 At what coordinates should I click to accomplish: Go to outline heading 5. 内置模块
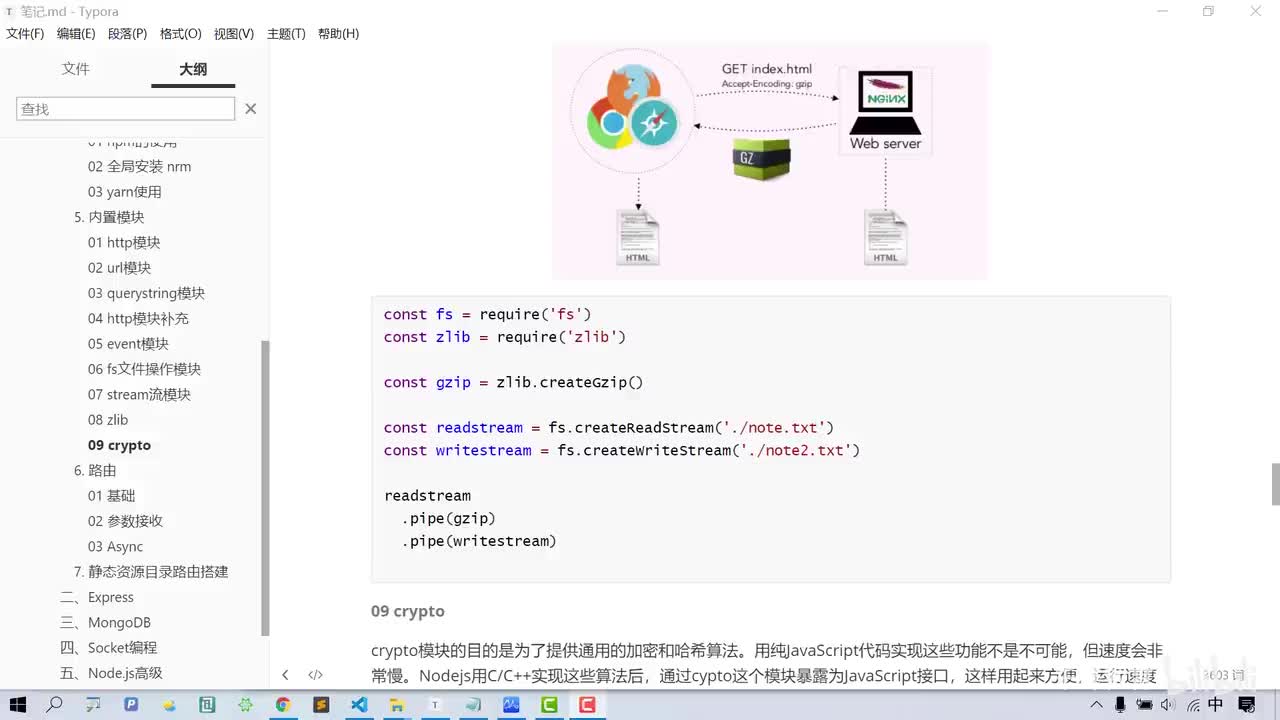pos(109,217)
